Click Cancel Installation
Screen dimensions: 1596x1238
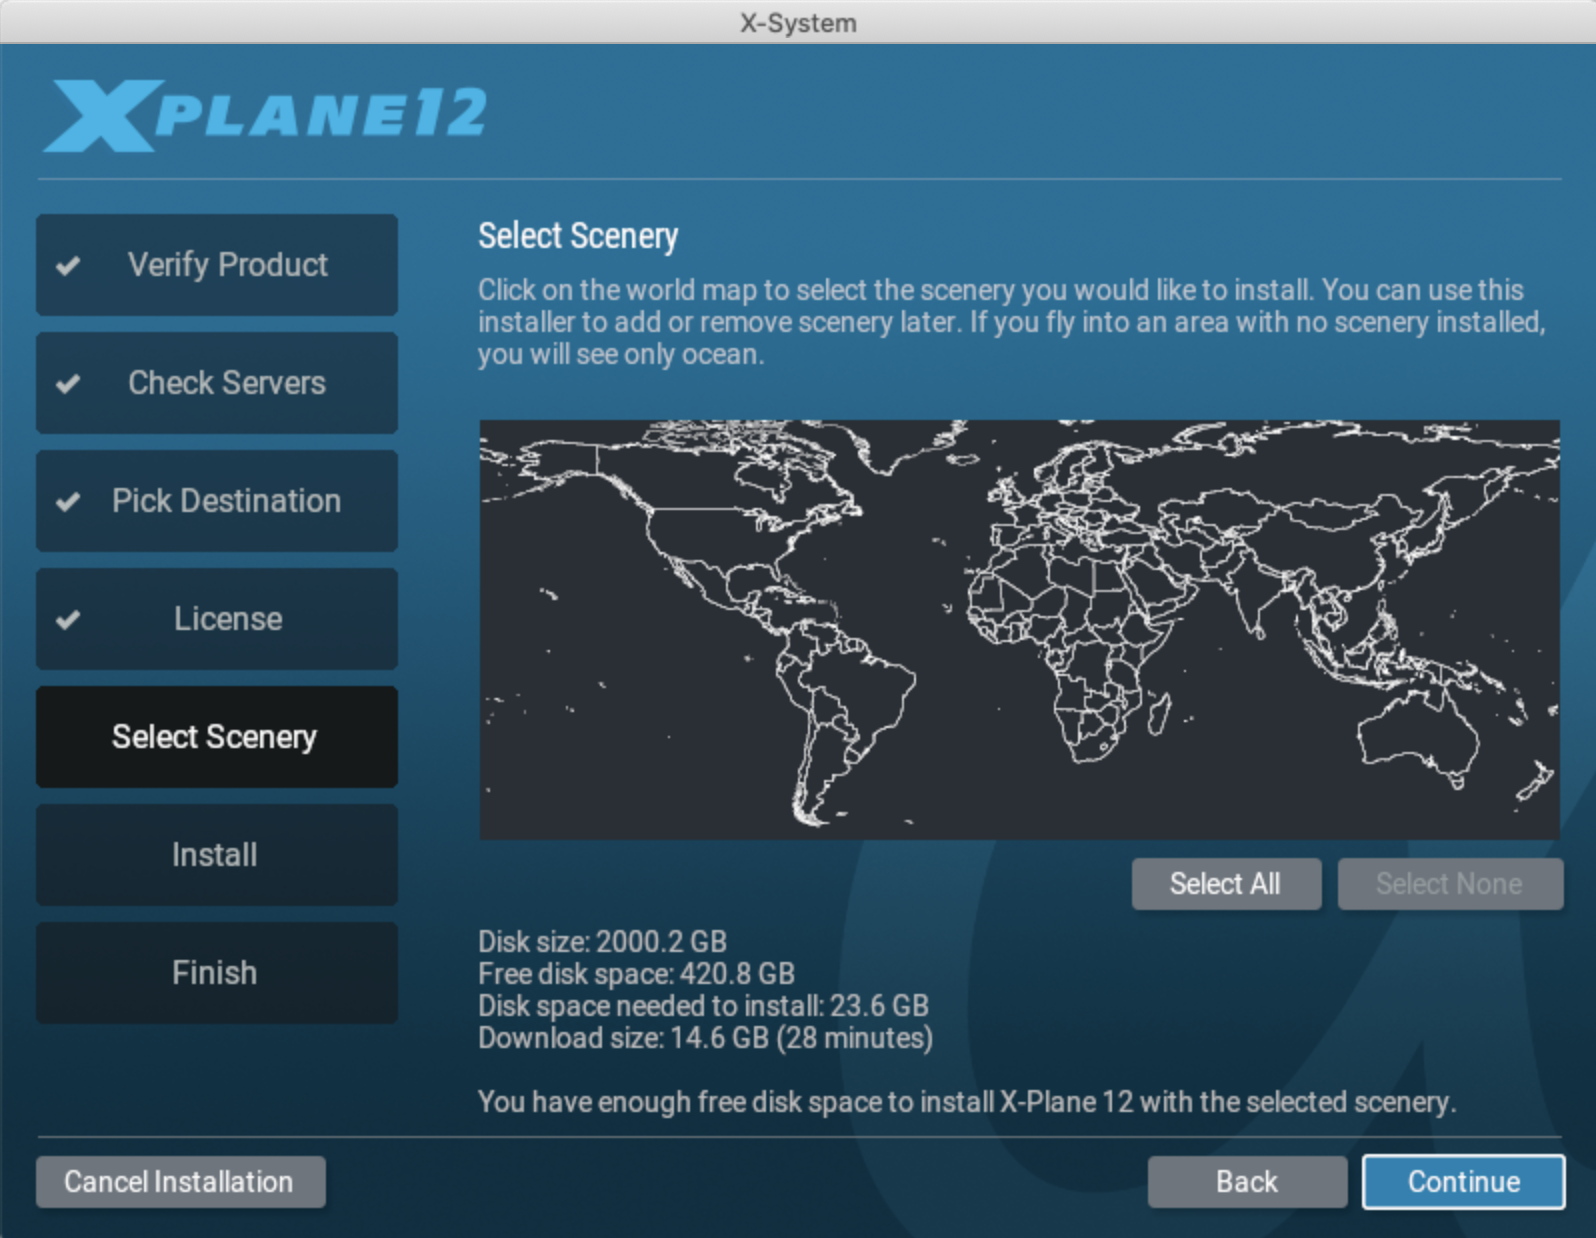tap(180, 1182)
